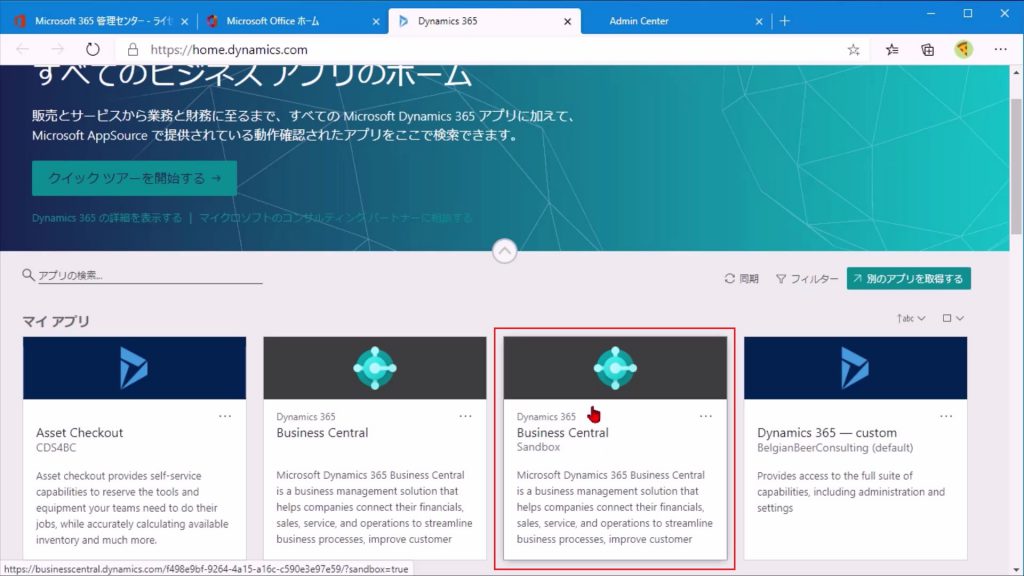
Task: Open Business Central app without Sandbox label
Action: [x=375, y=447]
